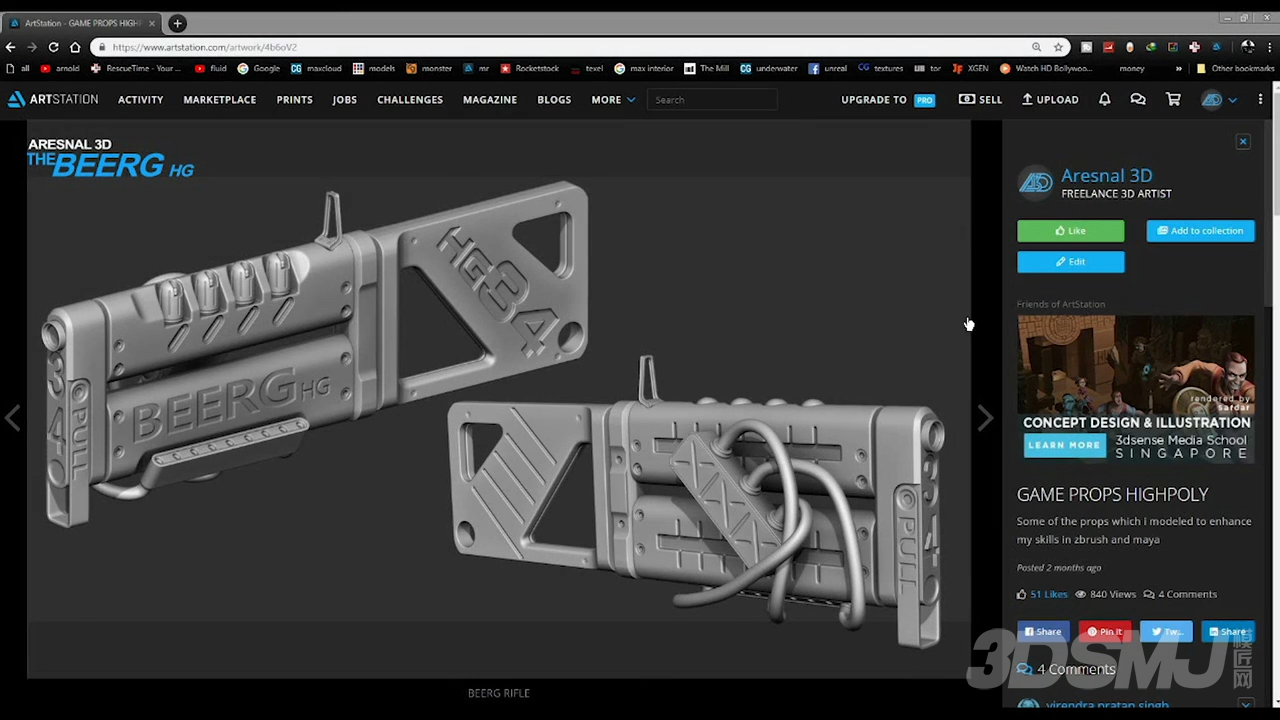Expand hidden bookmarks chevron
Image resolution: width=1280 pixels, height=720 pixels.
1178,69
